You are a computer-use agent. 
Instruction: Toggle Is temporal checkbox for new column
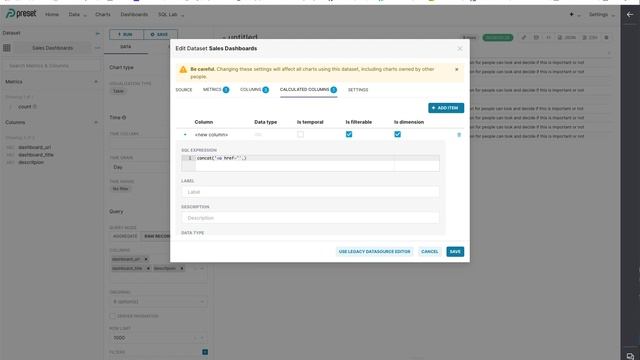pyautogui.click(x=300, y=134)
